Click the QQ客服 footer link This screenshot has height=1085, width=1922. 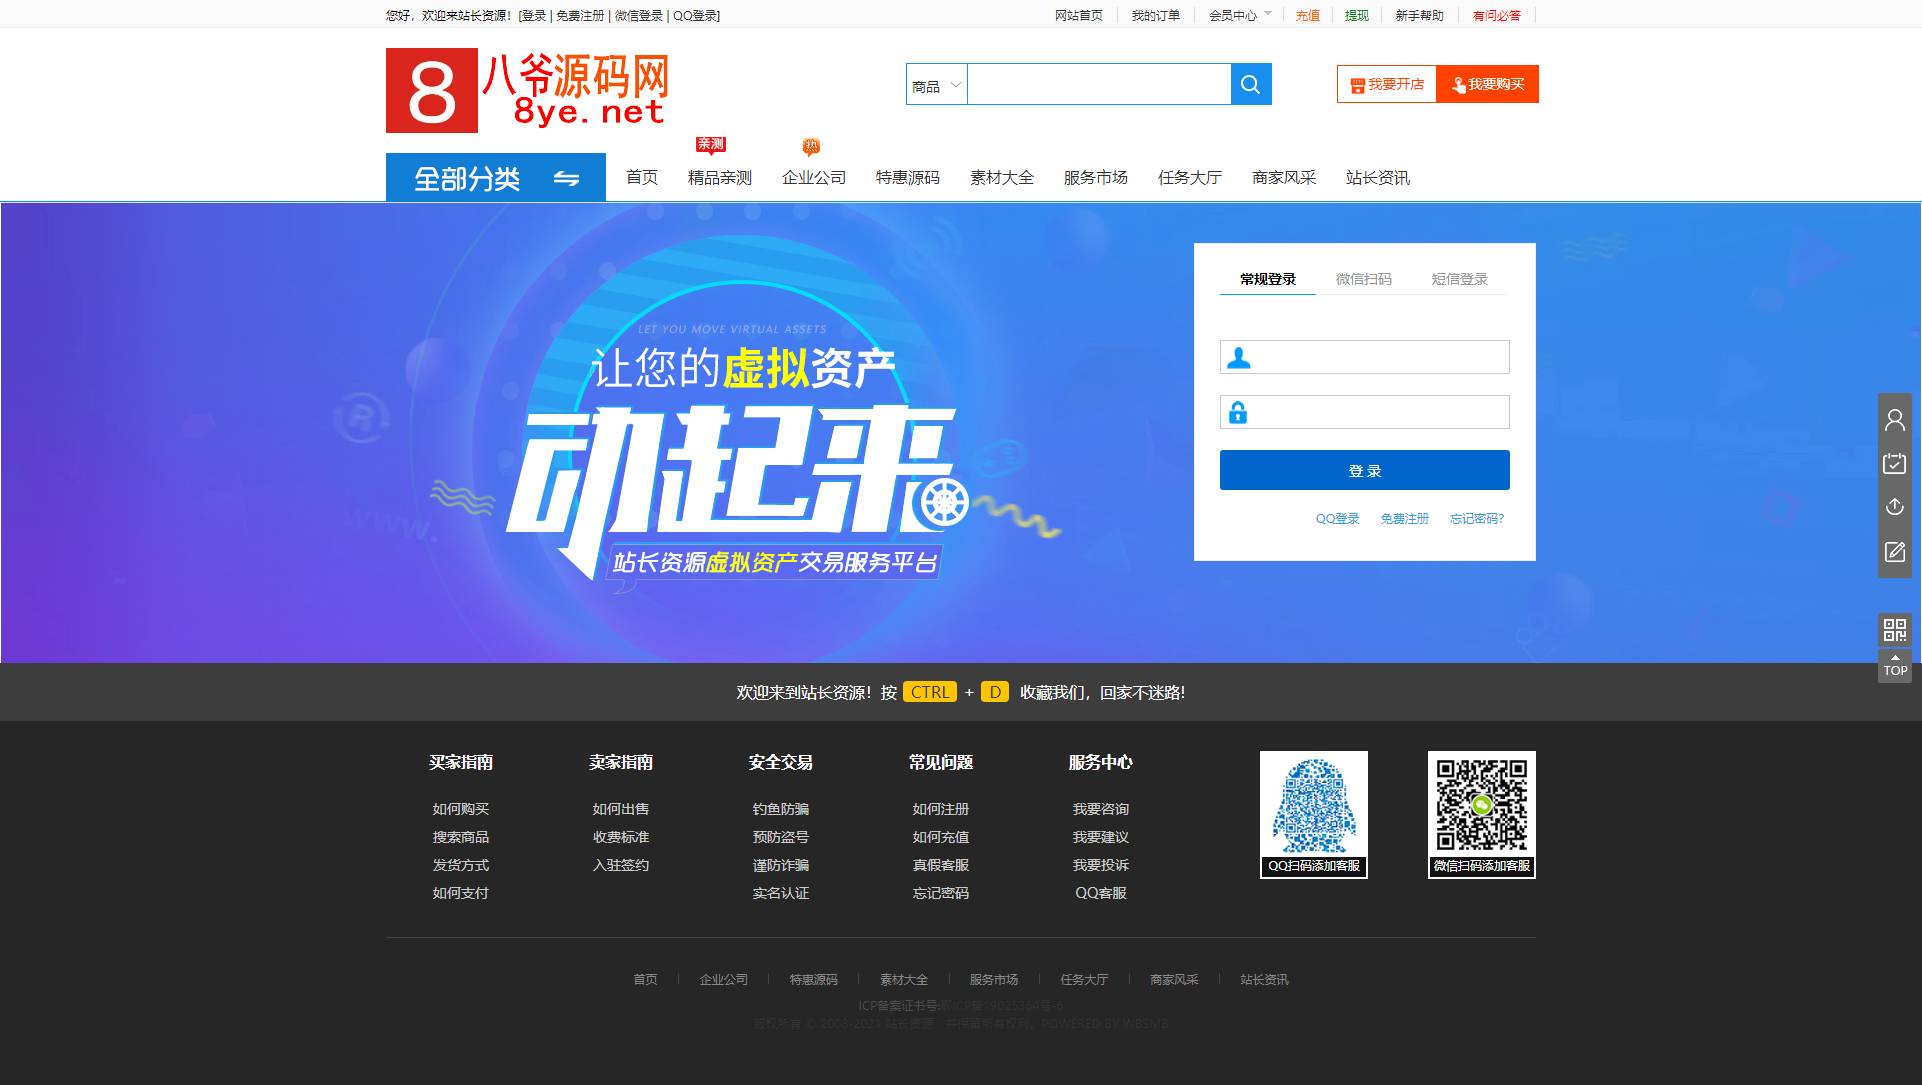[1101, 893]
